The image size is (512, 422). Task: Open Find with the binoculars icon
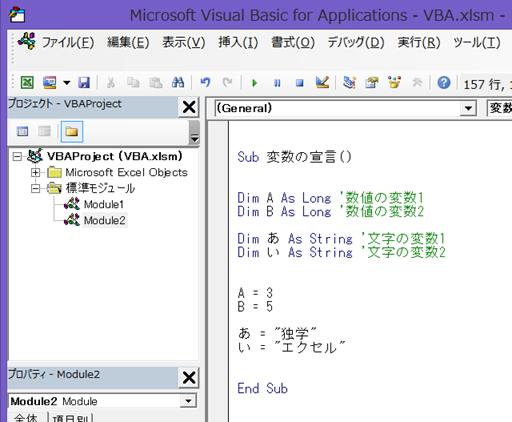click(178, 82)
